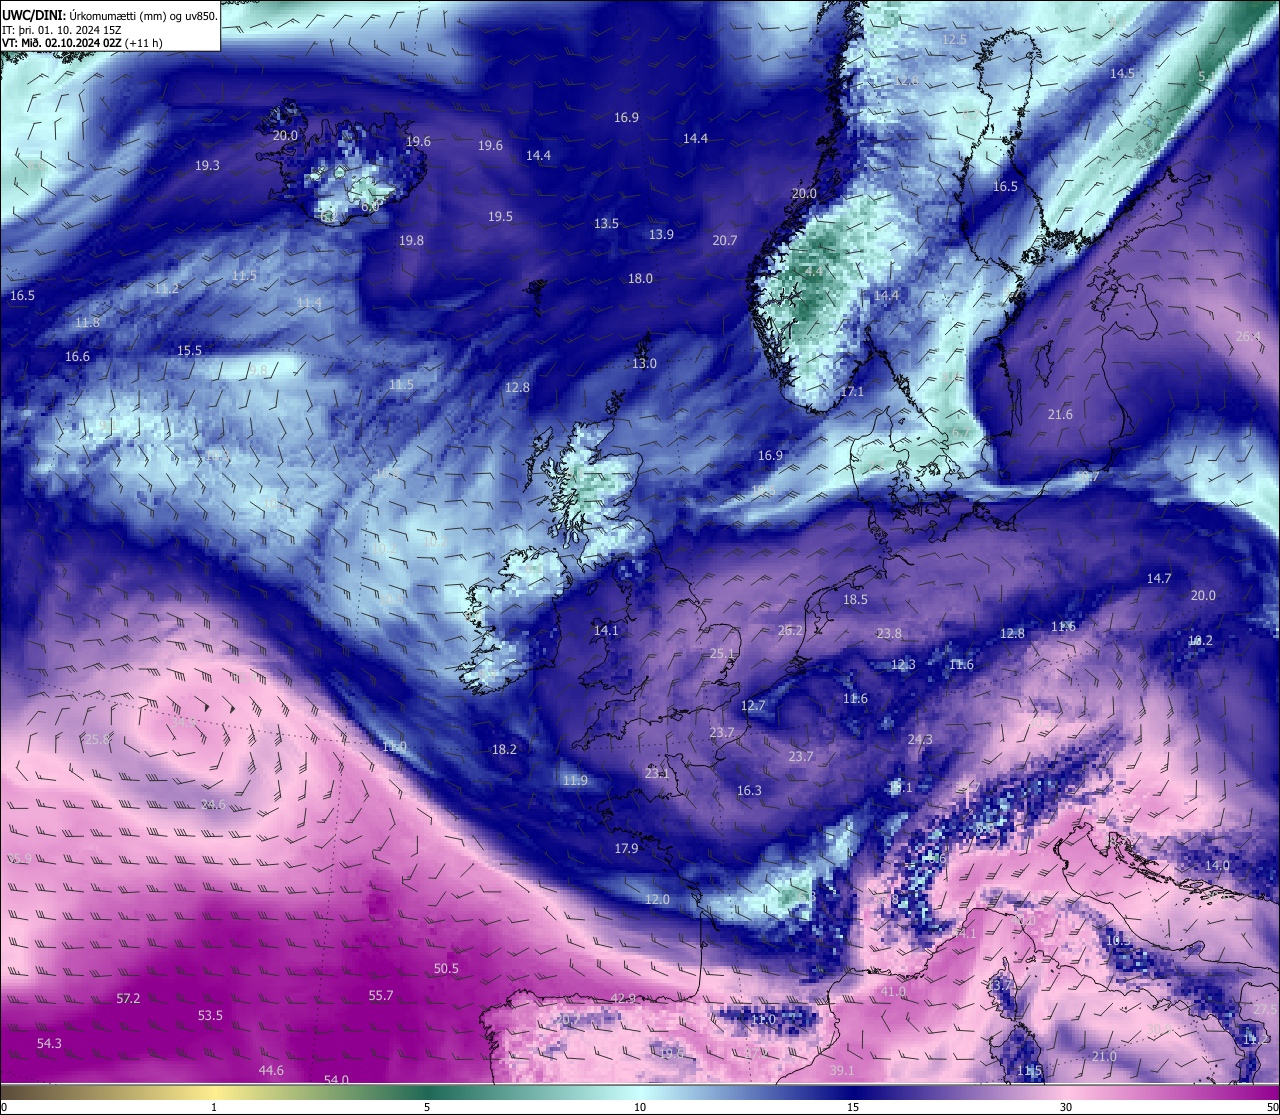Click the colorbar tick label 10

click(640, 1107)
